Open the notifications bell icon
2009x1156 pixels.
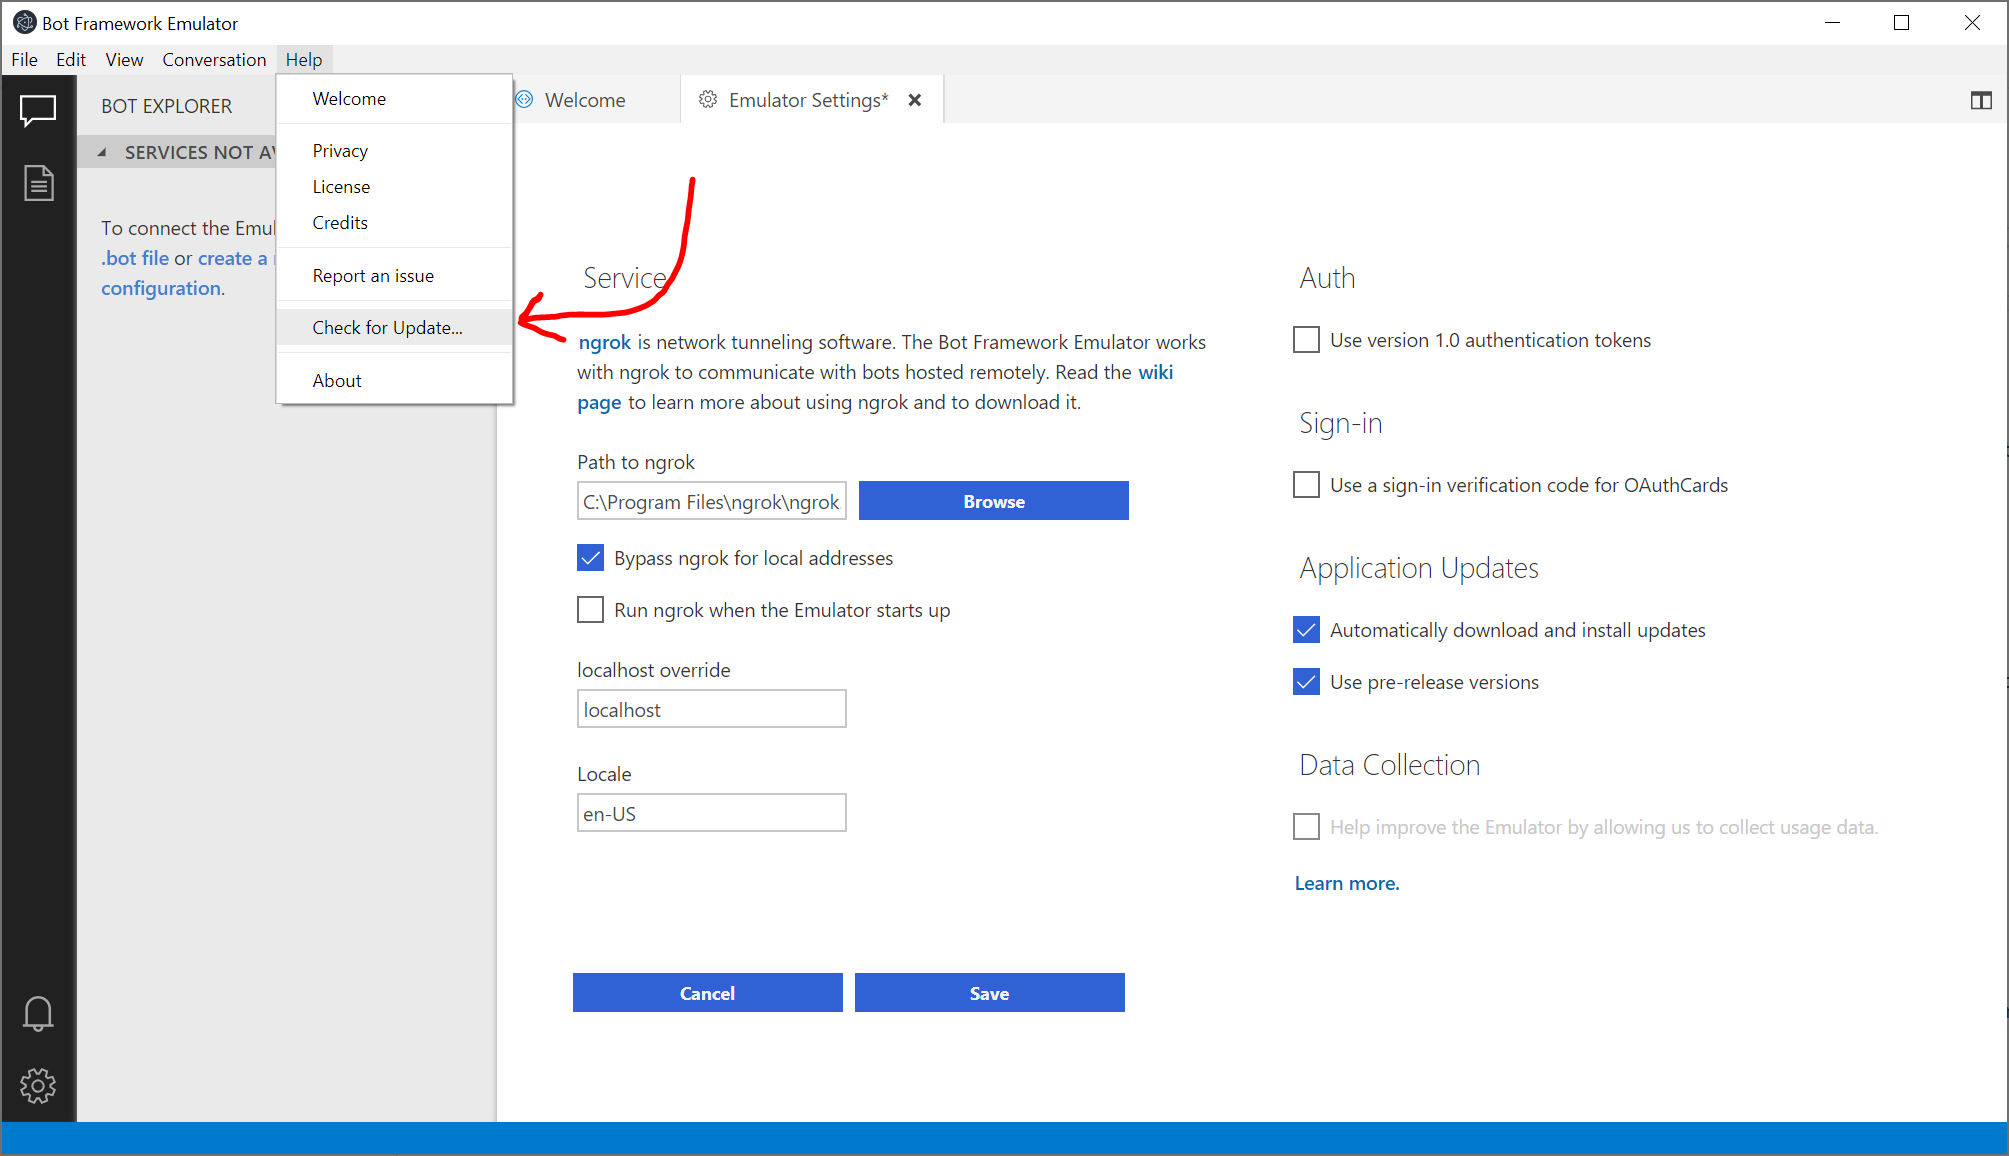point(38,1013)
